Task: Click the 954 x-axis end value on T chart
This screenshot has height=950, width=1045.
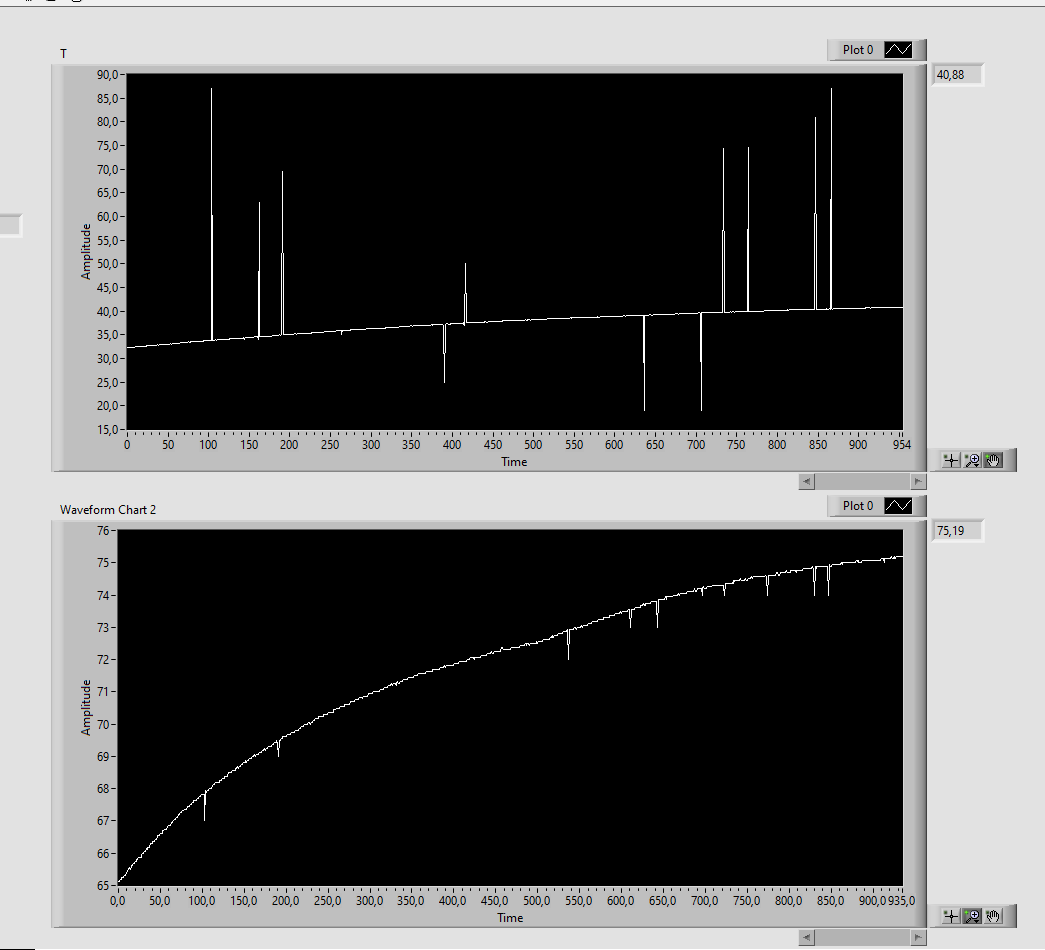Action: point(902,445)
